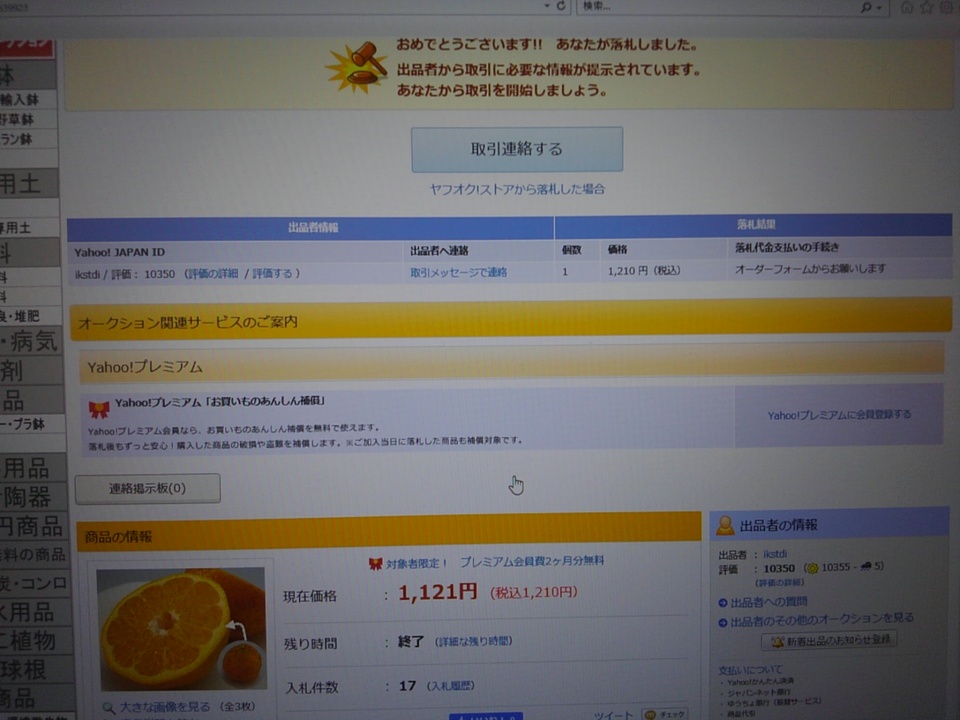Click the 10355 good-rating sun icon
The height and width of the screenshot is (720, 960).
[x=812, y=568]
